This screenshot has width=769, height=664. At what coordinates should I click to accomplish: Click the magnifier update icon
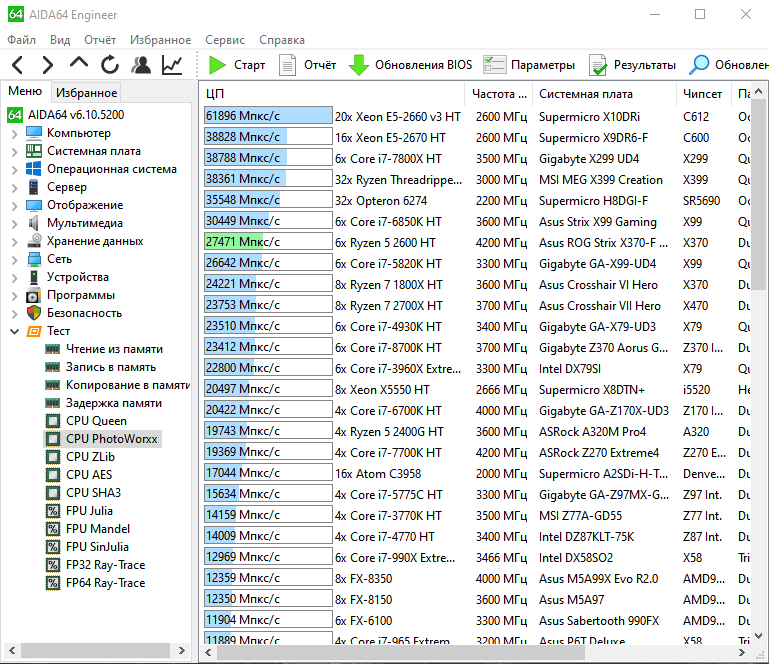(x=699, y=65)
